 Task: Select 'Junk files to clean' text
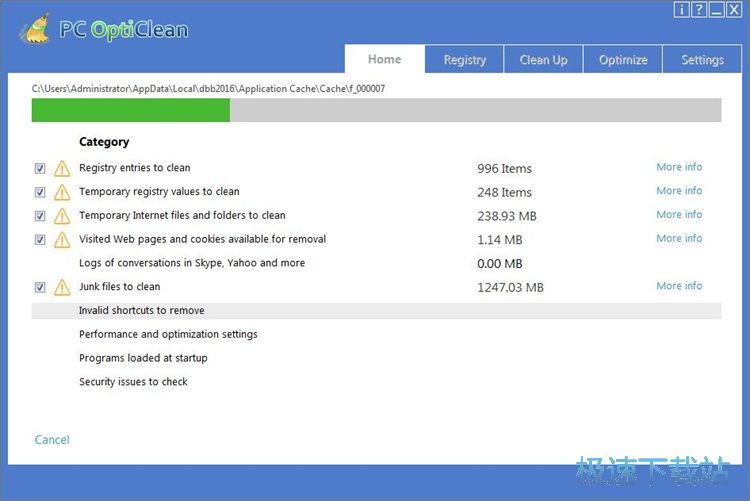point(120,287)
